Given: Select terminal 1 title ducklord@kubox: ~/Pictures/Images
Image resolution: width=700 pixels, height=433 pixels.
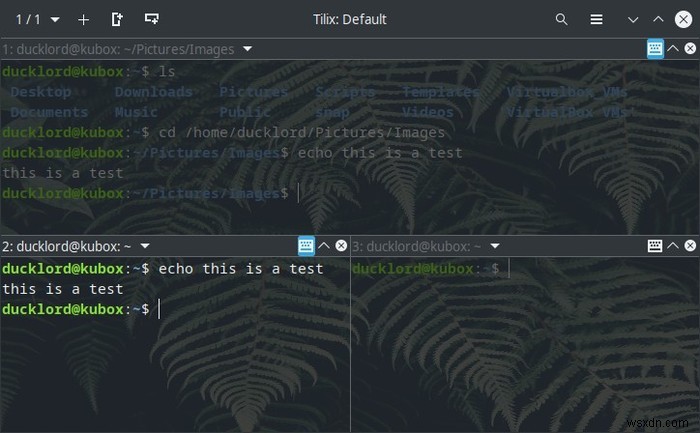Looking at the screenshot, I should pos(118,50).
